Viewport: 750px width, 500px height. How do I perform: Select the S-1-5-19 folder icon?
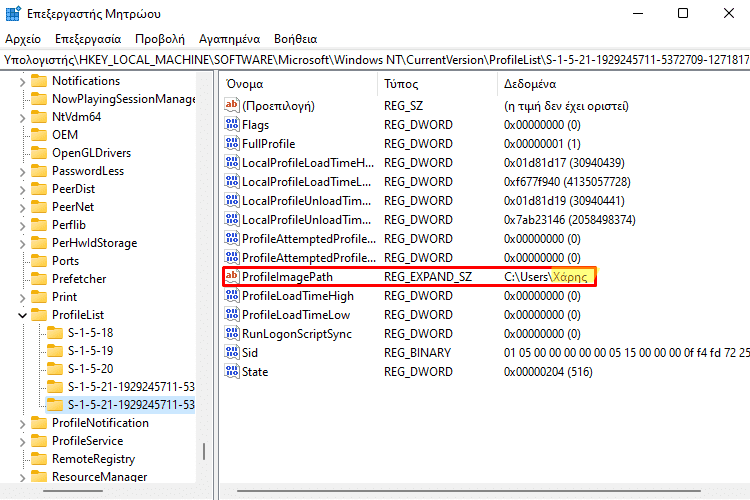point(55,351)
